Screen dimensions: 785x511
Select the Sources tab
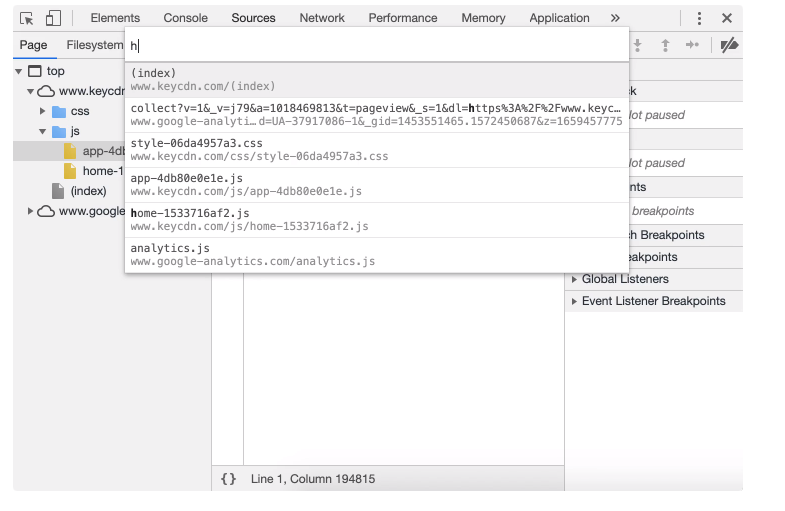[253, 18]
